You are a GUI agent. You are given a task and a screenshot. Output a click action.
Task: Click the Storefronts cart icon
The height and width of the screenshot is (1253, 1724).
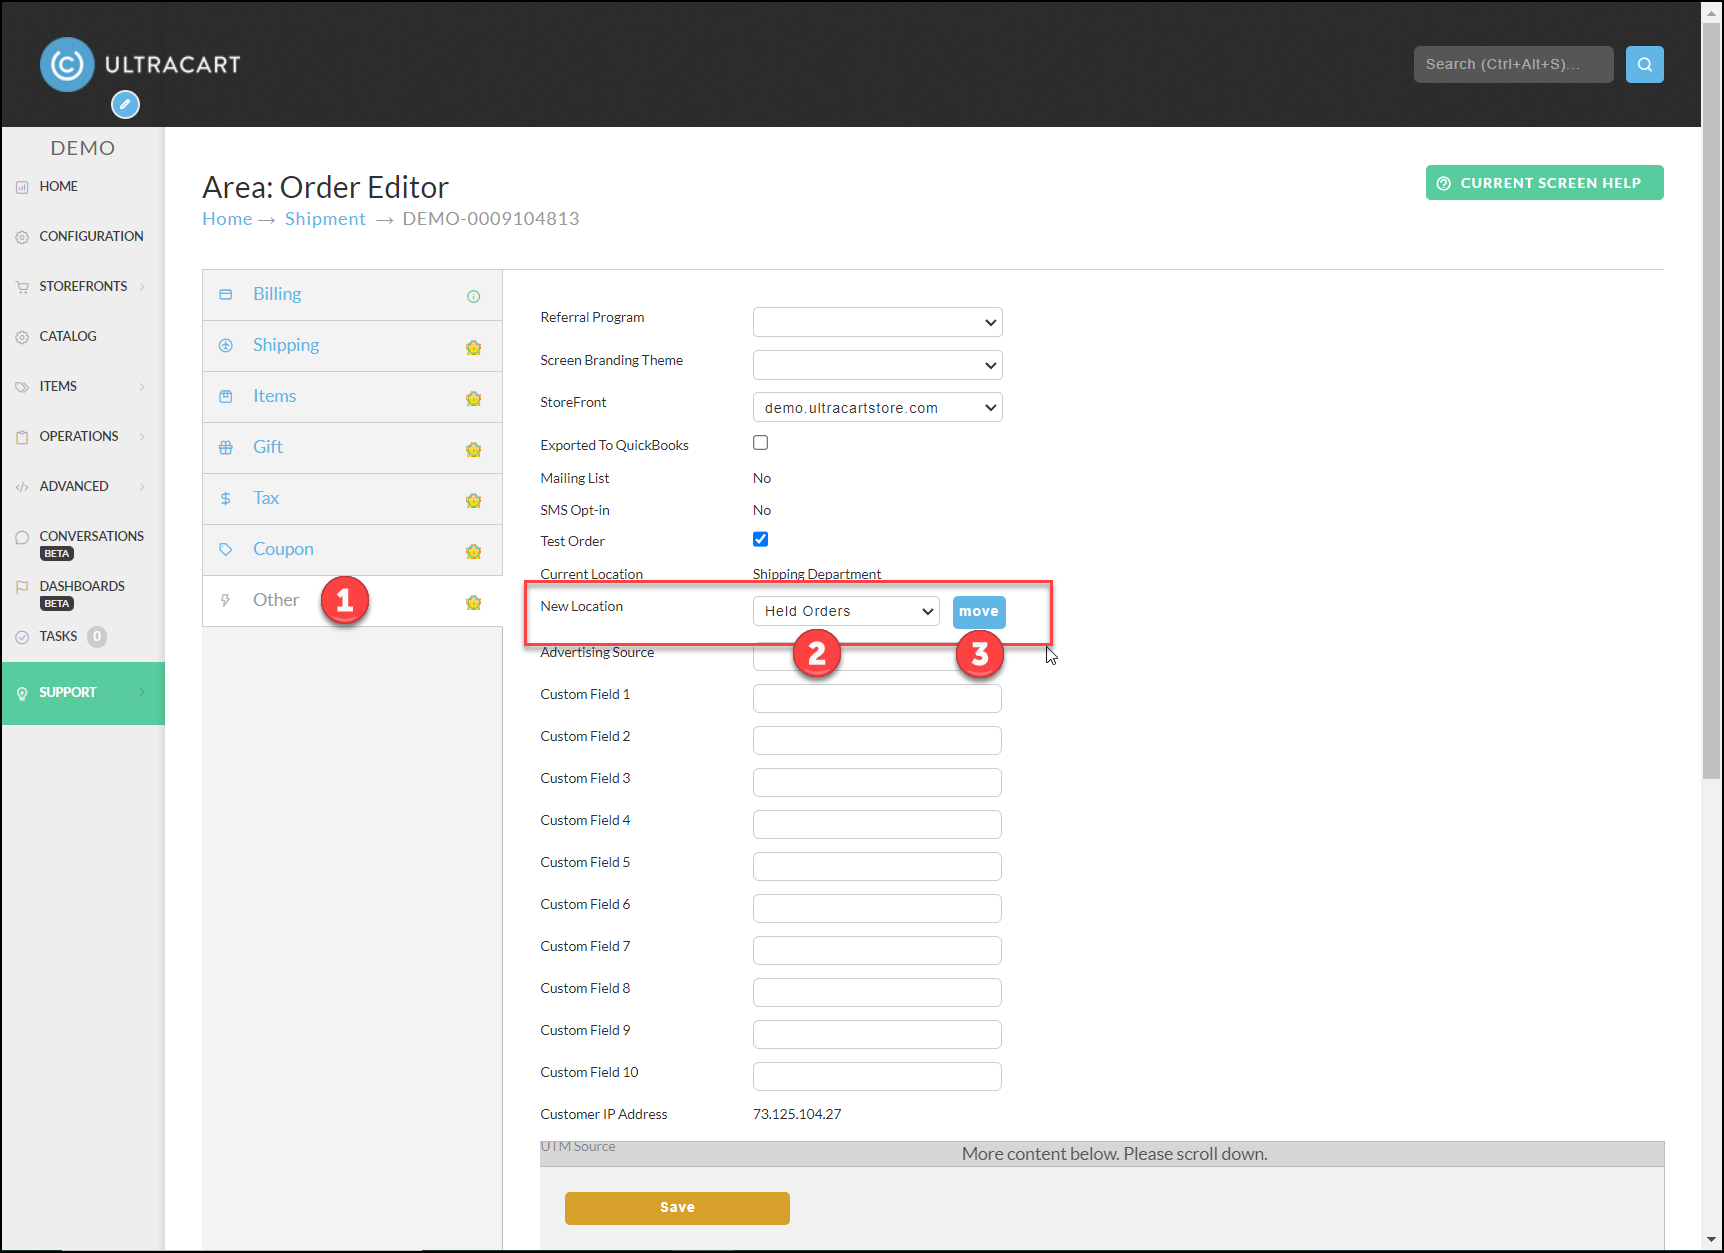click(22, 287)
